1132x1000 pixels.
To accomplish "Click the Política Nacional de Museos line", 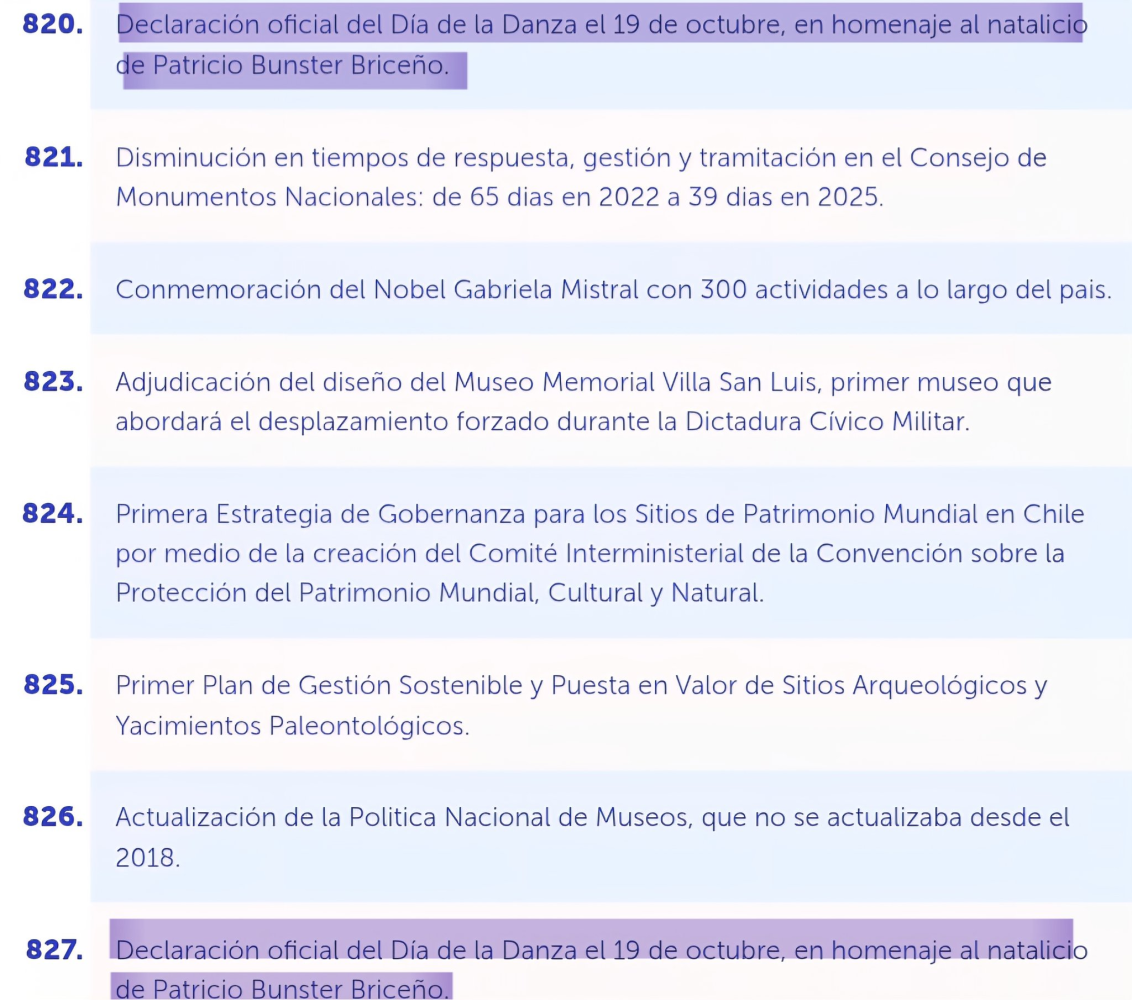I will [x=592, y=817].
